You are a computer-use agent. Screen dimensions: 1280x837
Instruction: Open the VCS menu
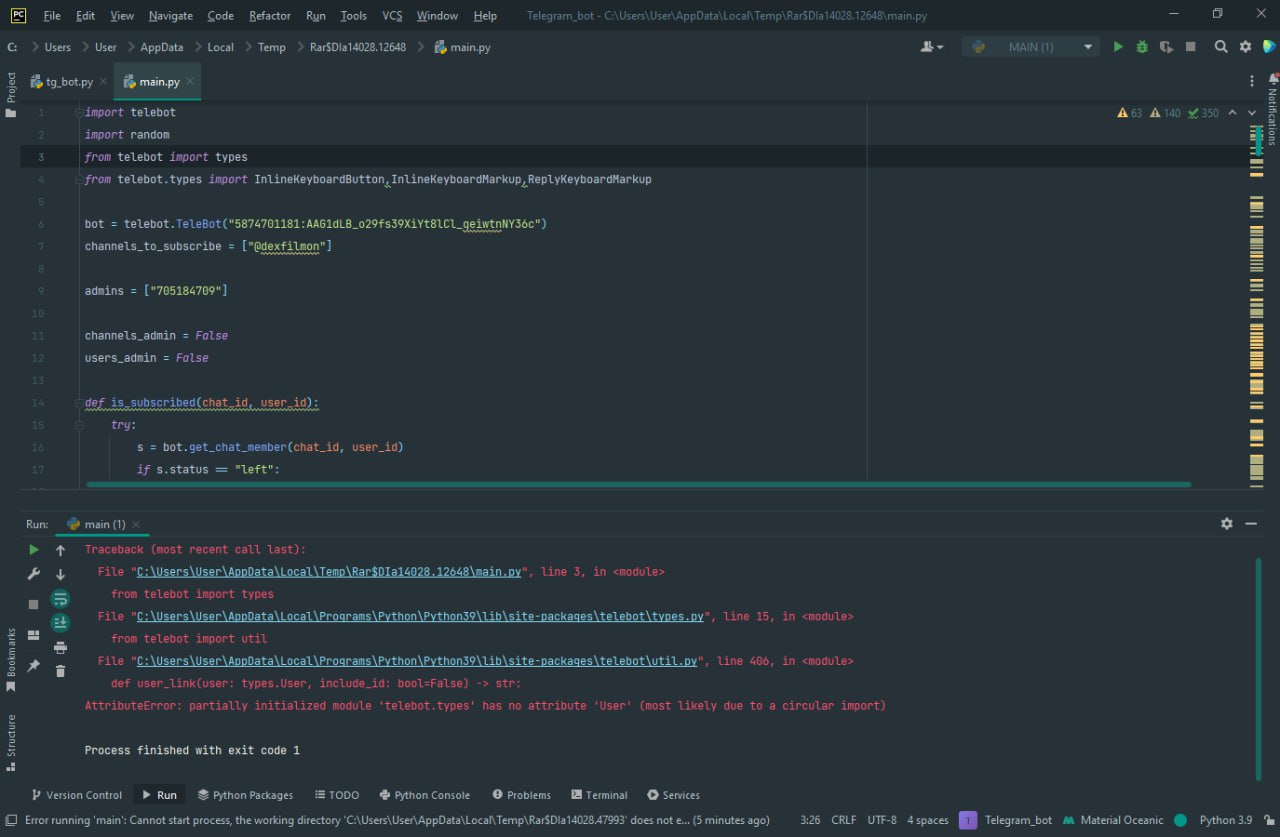tap(391, 15)
